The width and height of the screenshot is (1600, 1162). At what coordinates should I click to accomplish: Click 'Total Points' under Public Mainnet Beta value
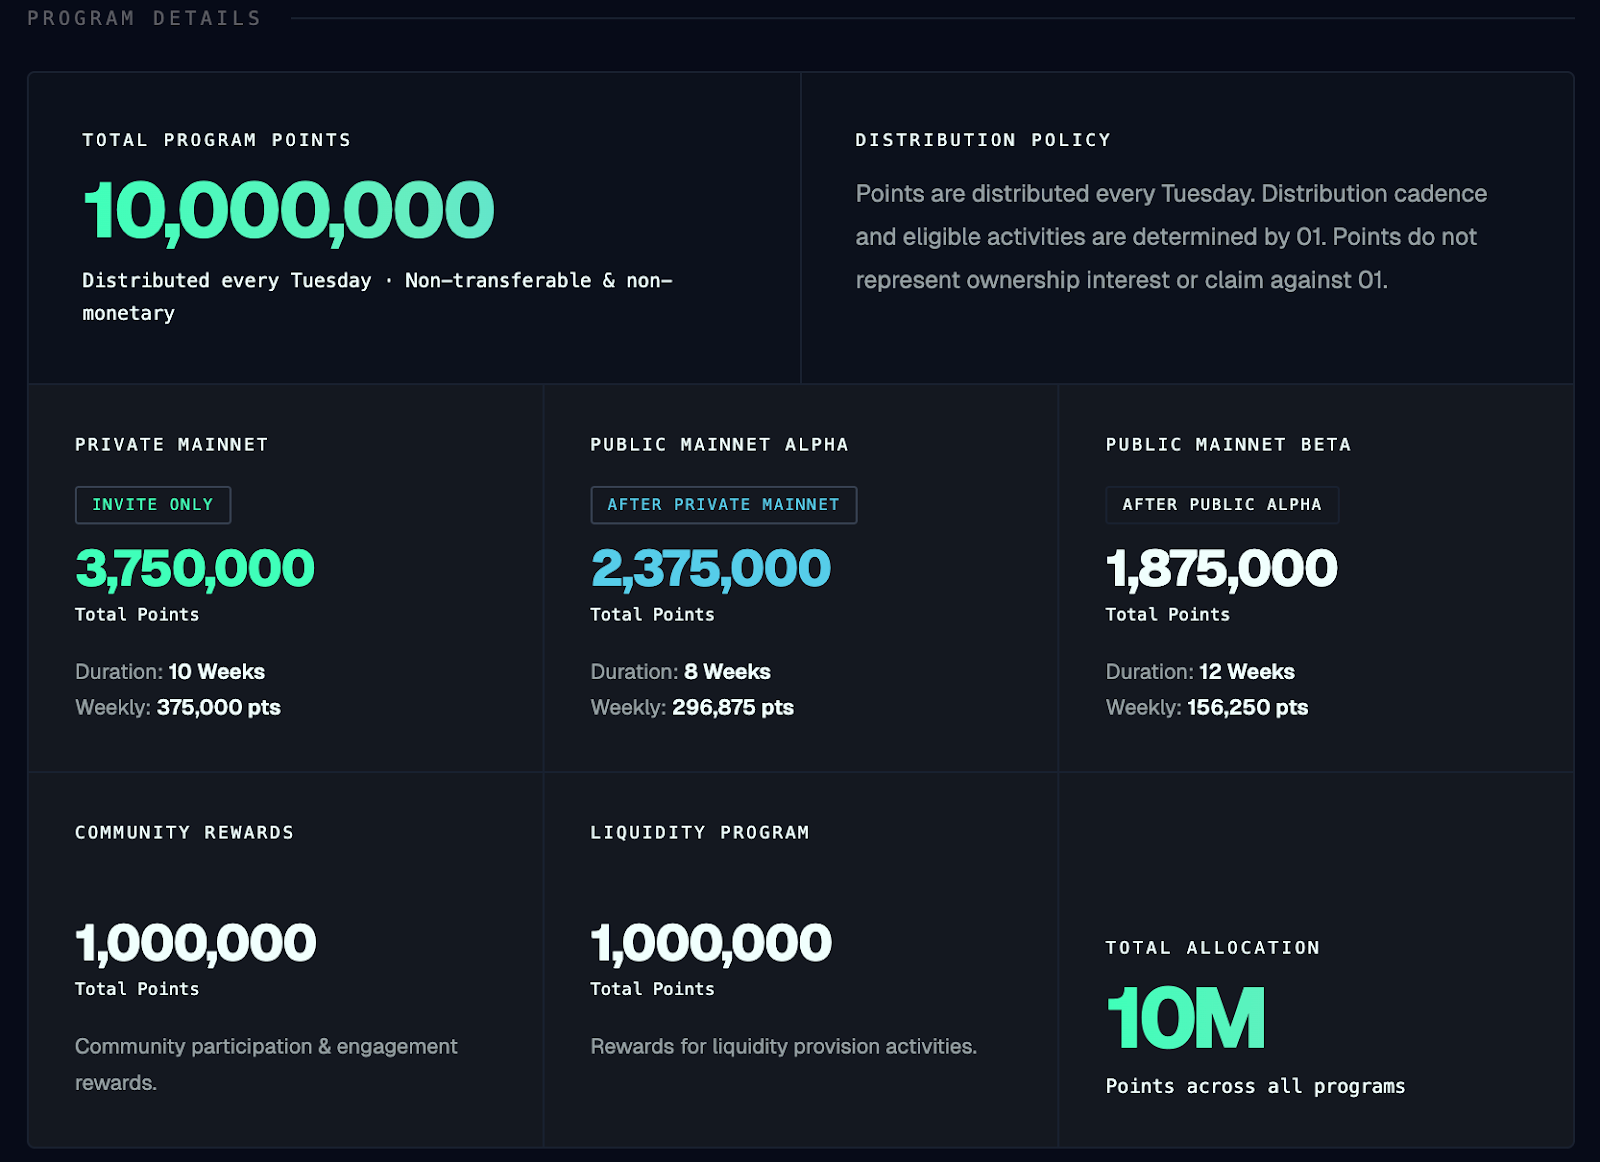1167,615
